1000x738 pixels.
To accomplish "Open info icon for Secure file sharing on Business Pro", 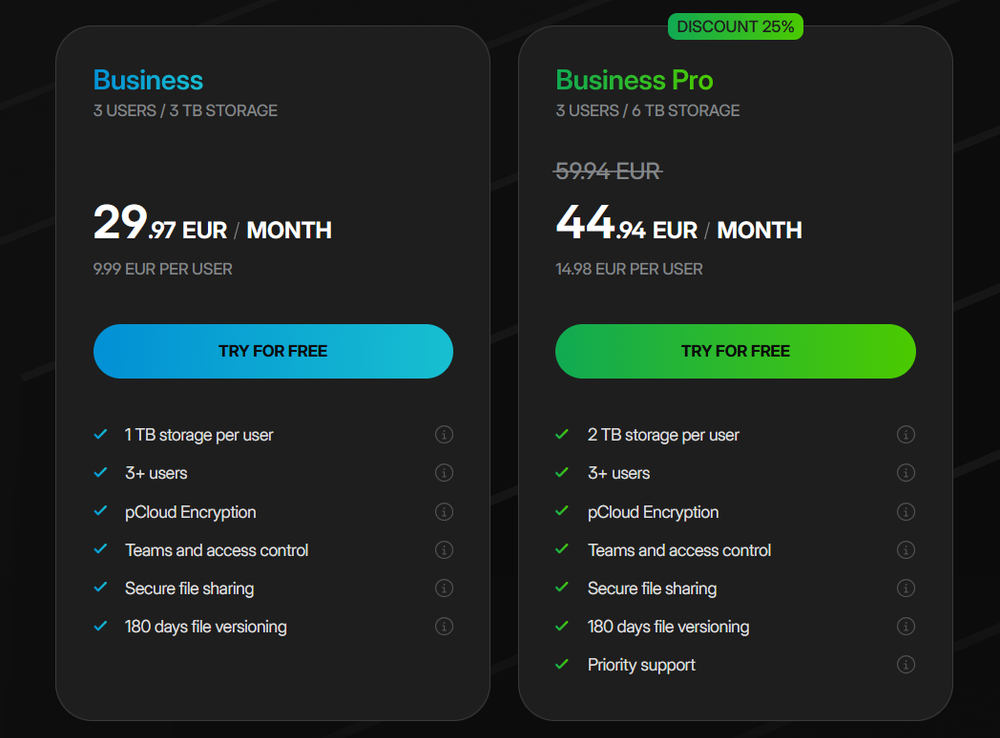I will coord(906,588).
